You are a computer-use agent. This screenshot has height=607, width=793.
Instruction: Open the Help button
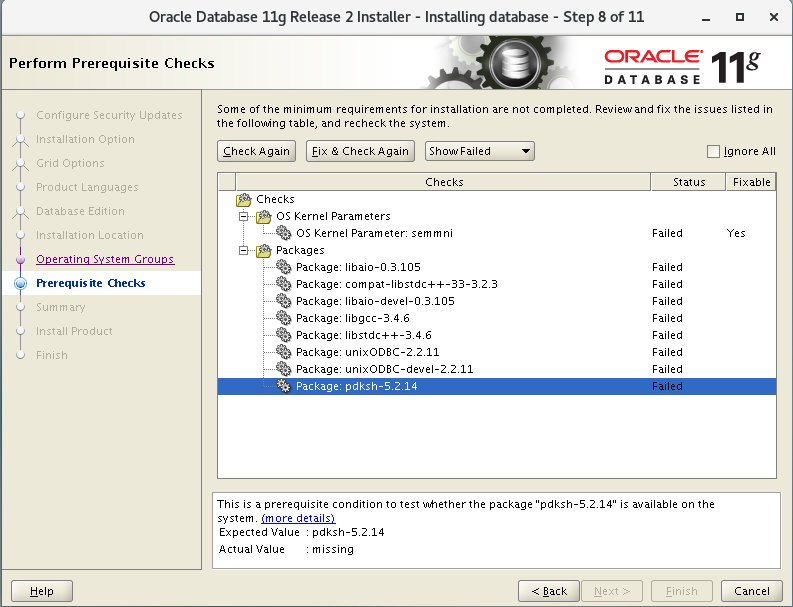(x=41, y=591)
